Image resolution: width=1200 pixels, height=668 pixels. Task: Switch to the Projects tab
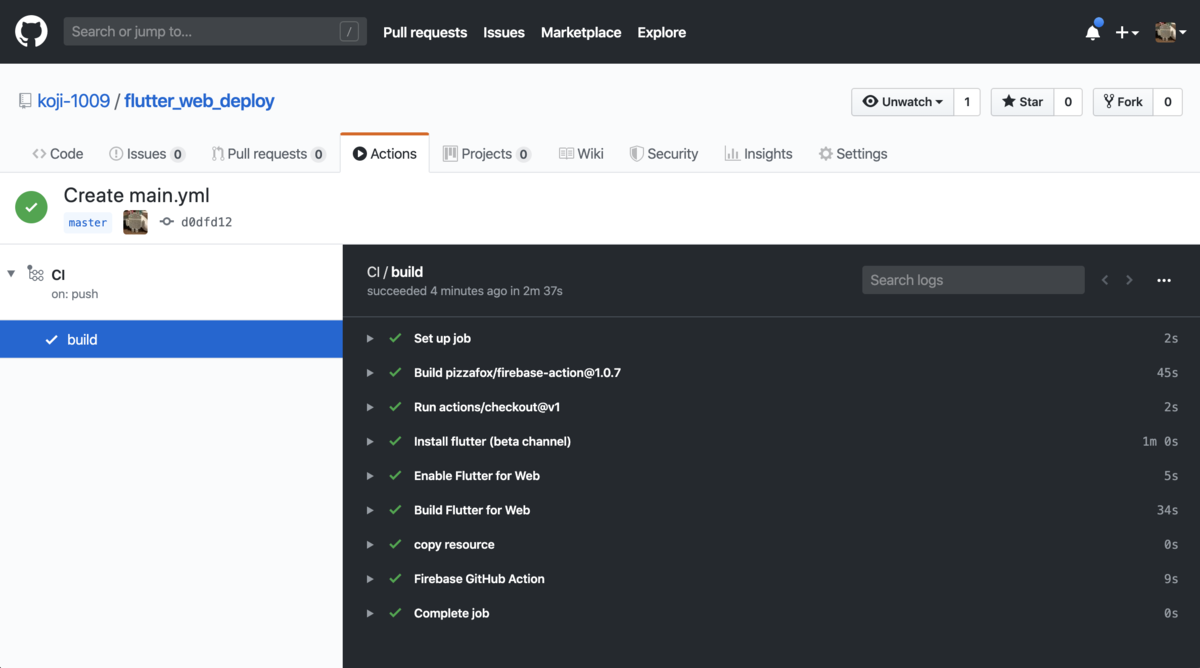pos(487,154)
